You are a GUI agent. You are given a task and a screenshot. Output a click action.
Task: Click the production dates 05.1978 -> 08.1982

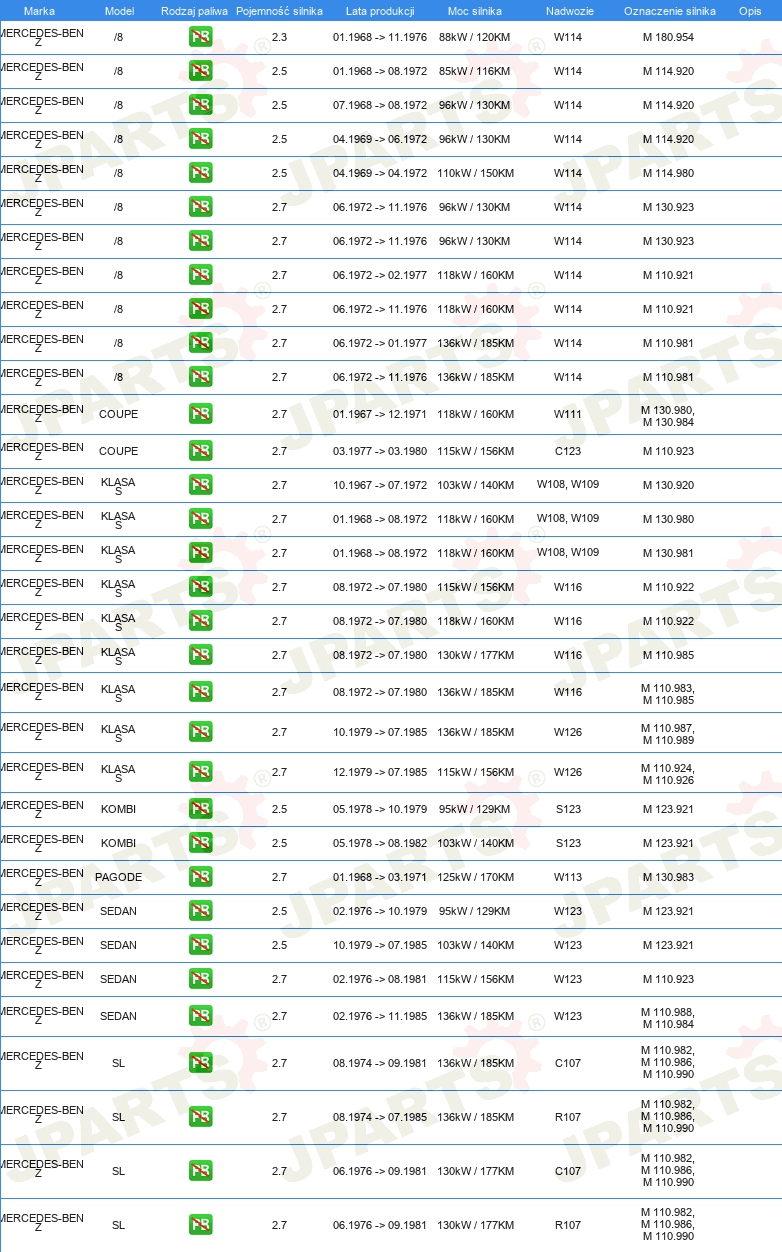[x=380, y=844]
